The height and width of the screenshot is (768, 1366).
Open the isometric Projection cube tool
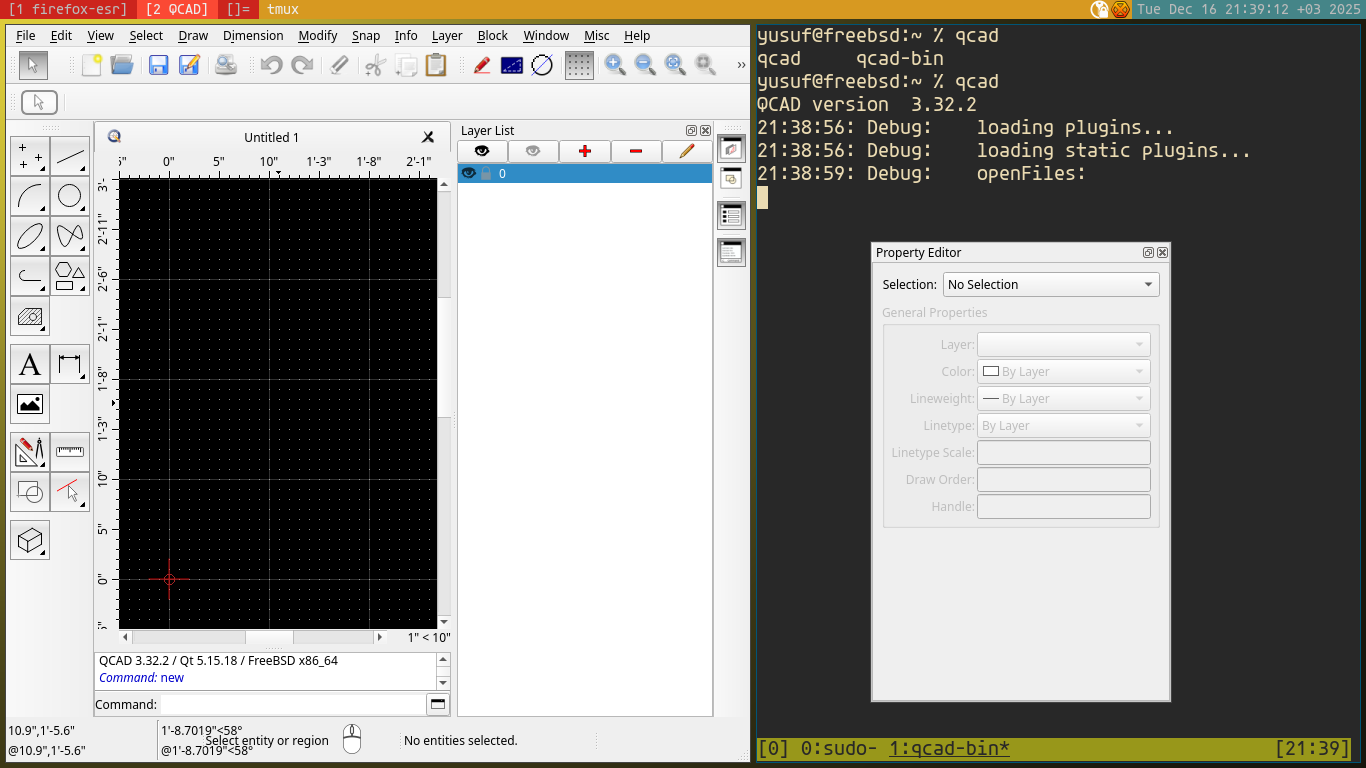pos(29,540)
